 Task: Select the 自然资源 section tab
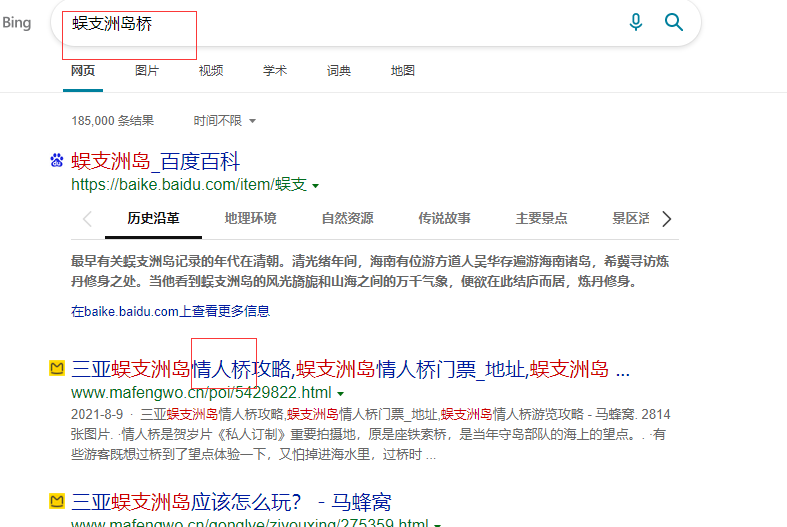tap(347, 218)
